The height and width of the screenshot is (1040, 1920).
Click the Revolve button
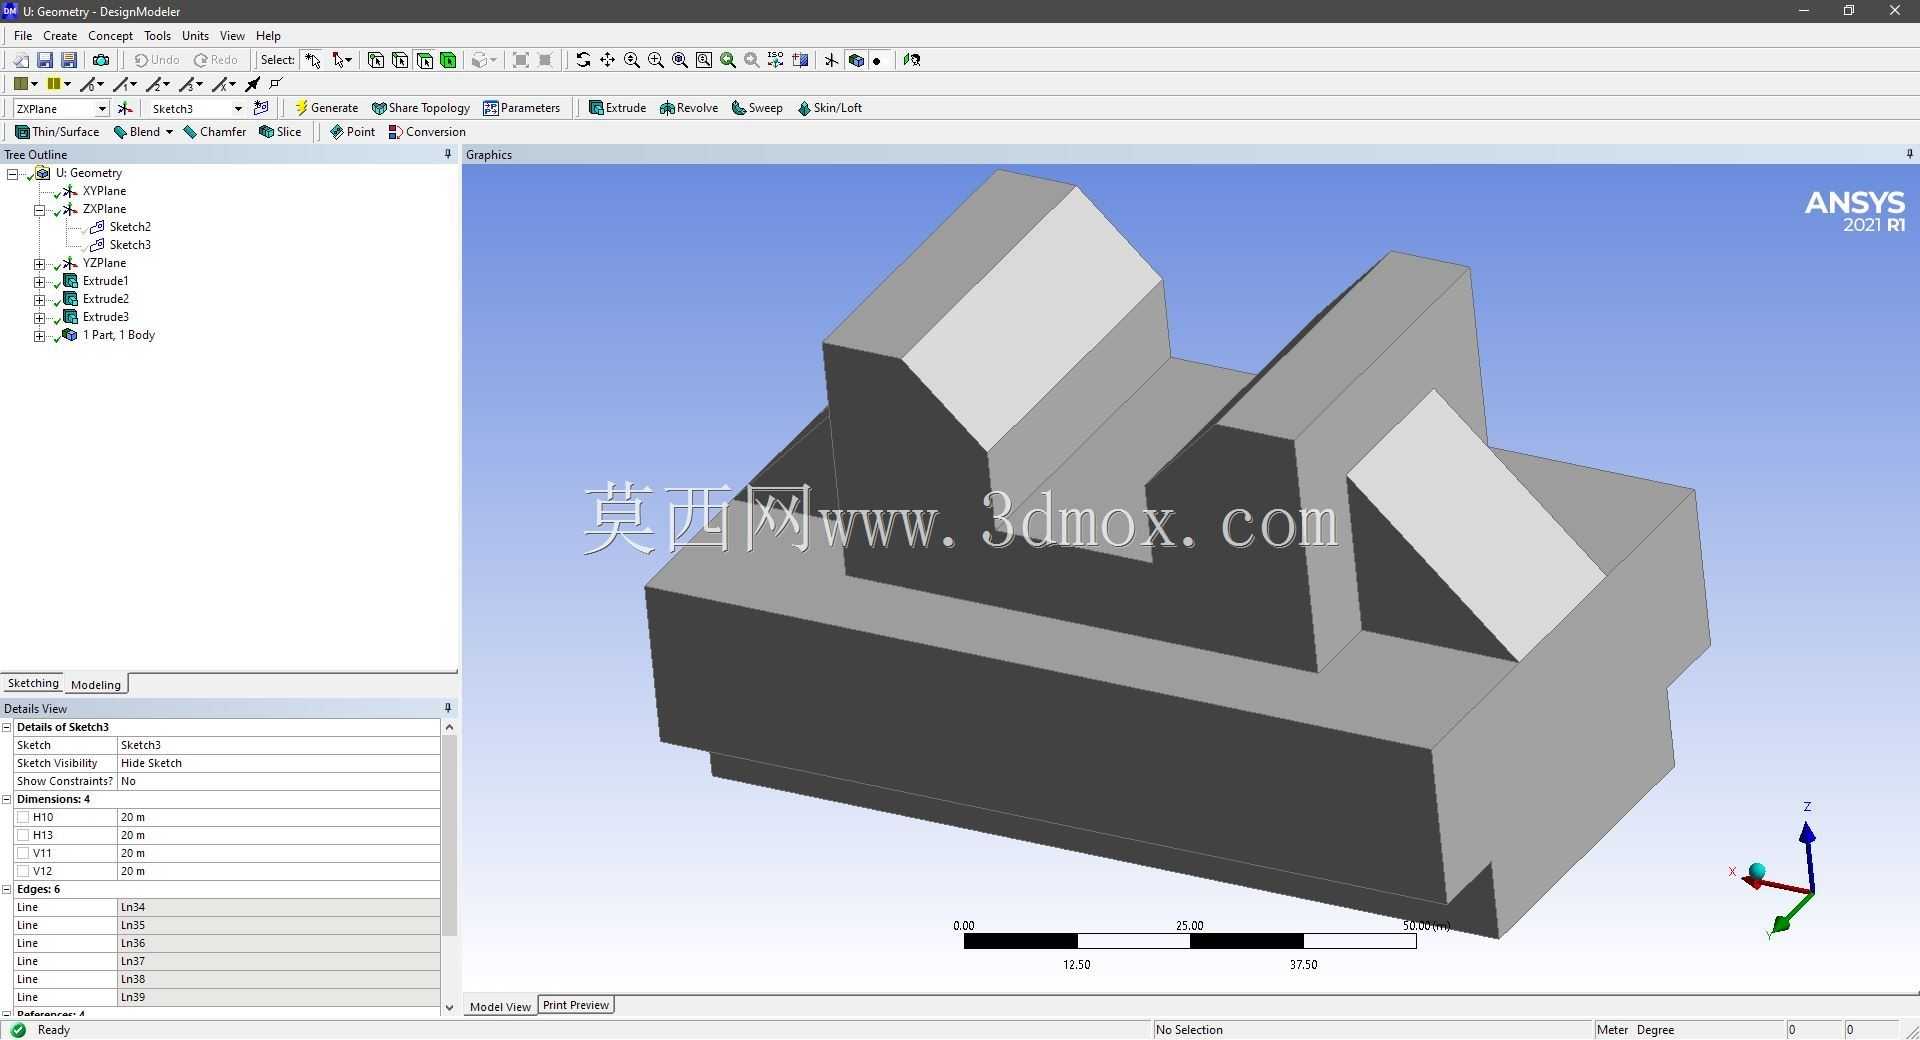click(689, 108)
